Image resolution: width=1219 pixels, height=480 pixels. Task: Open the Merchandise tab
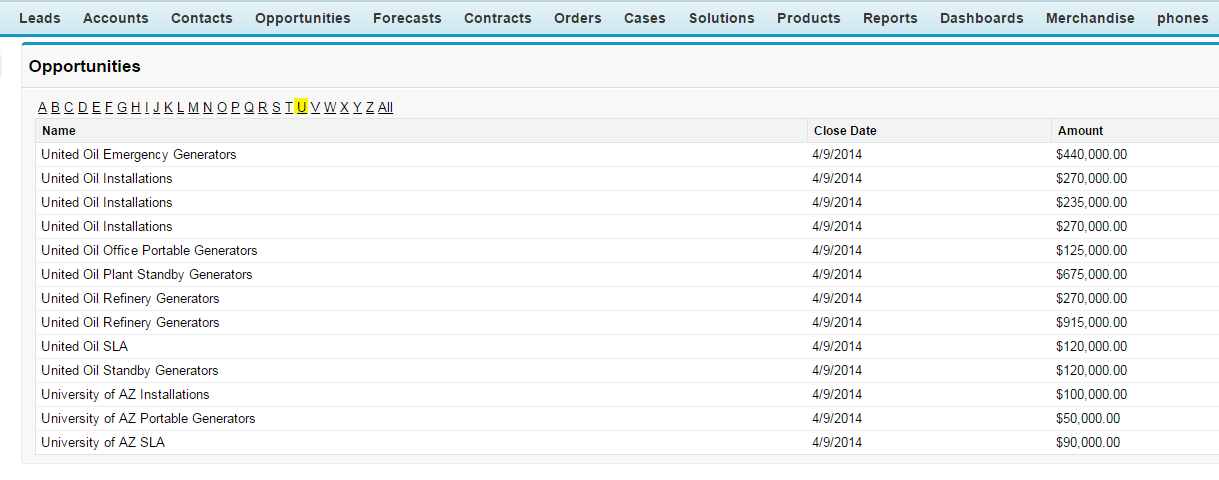tap(1090, 18)
